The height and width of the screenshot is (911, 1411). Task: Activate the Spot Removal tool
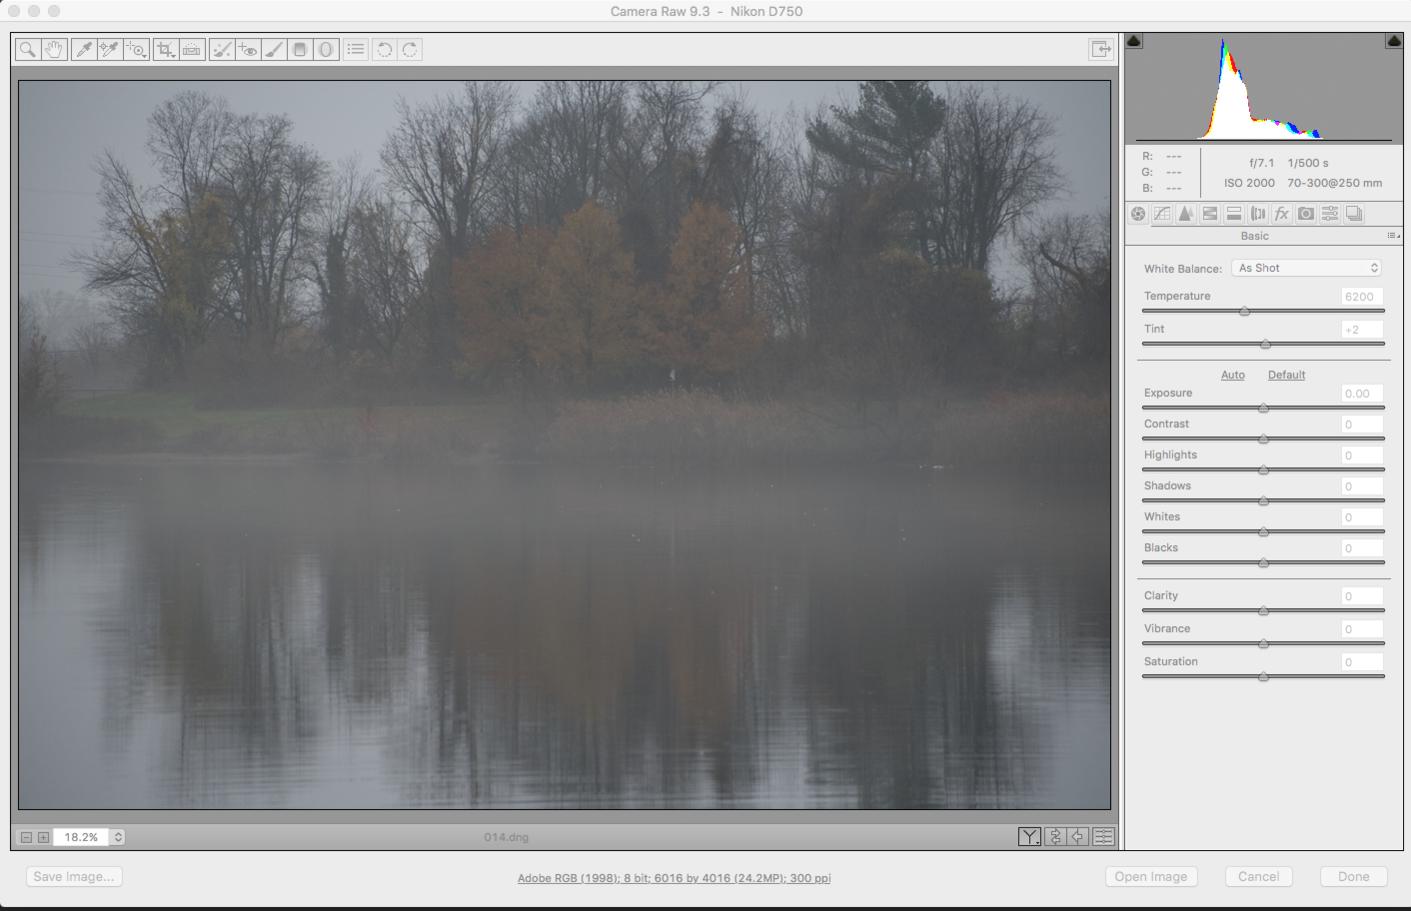222,49
